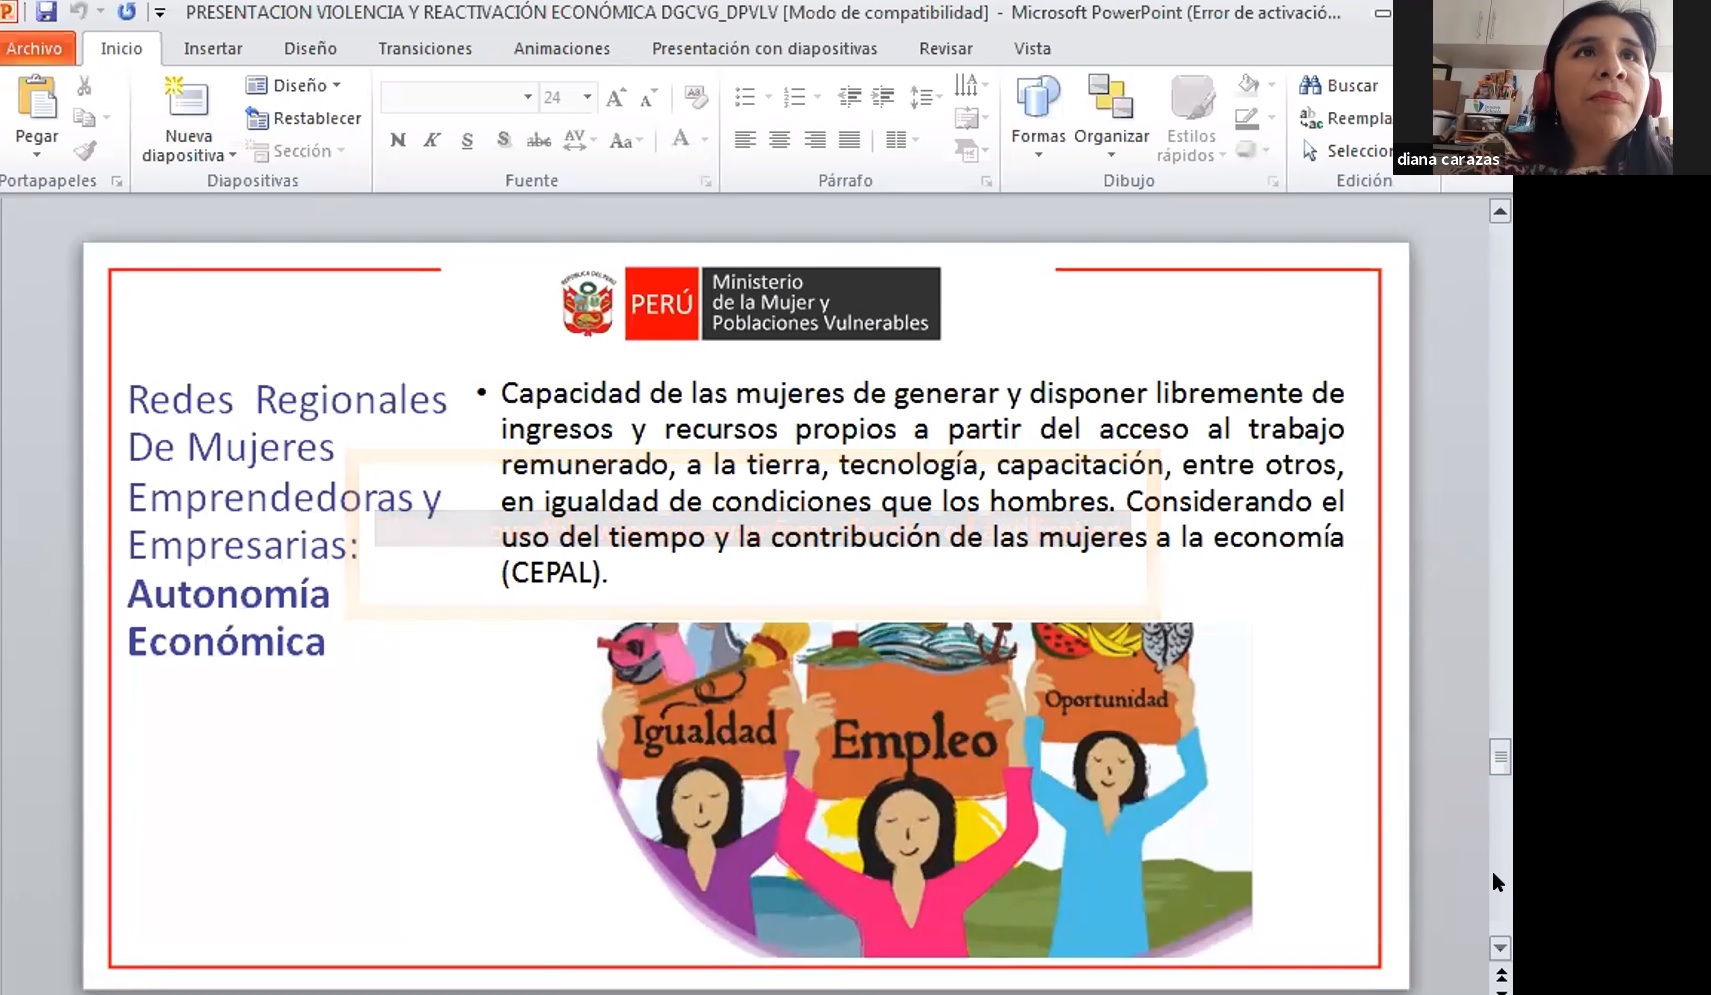Click the clear formatting eraser icon
The image size is (1711, 995).
coord(695,97)
